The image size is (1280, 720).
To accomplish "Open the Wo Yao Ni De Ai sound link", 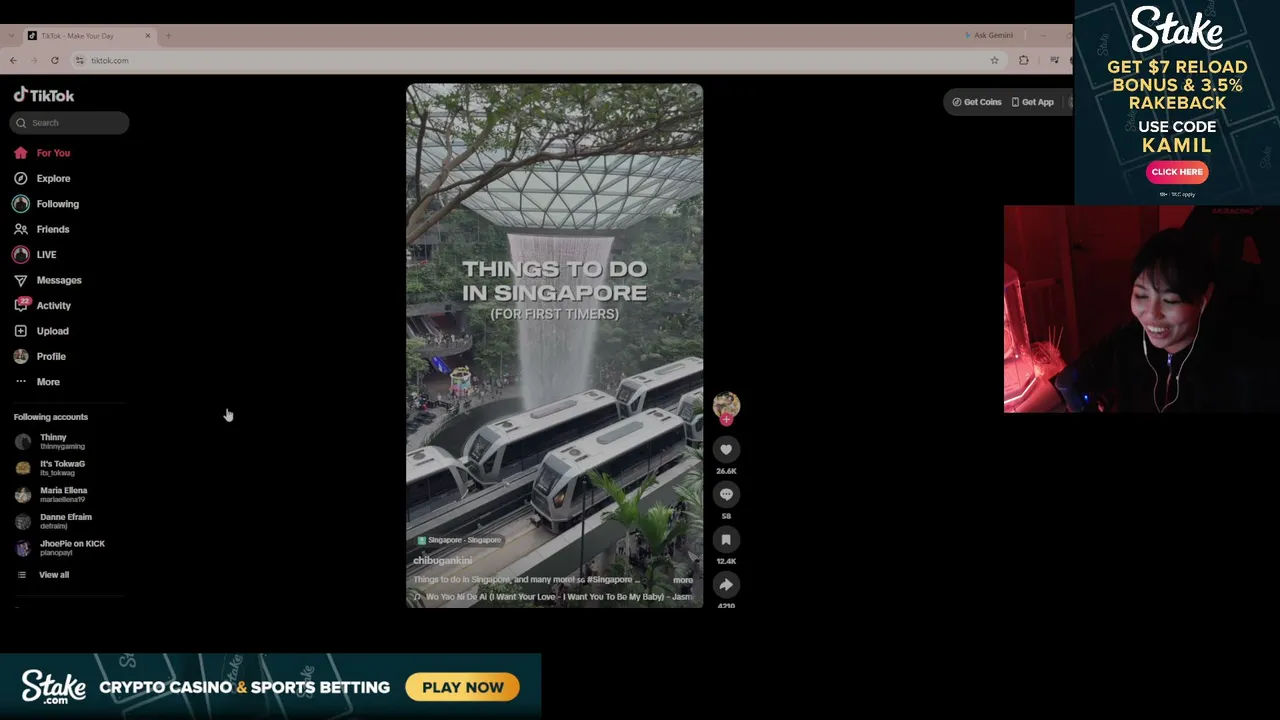I will click(553, 597).
